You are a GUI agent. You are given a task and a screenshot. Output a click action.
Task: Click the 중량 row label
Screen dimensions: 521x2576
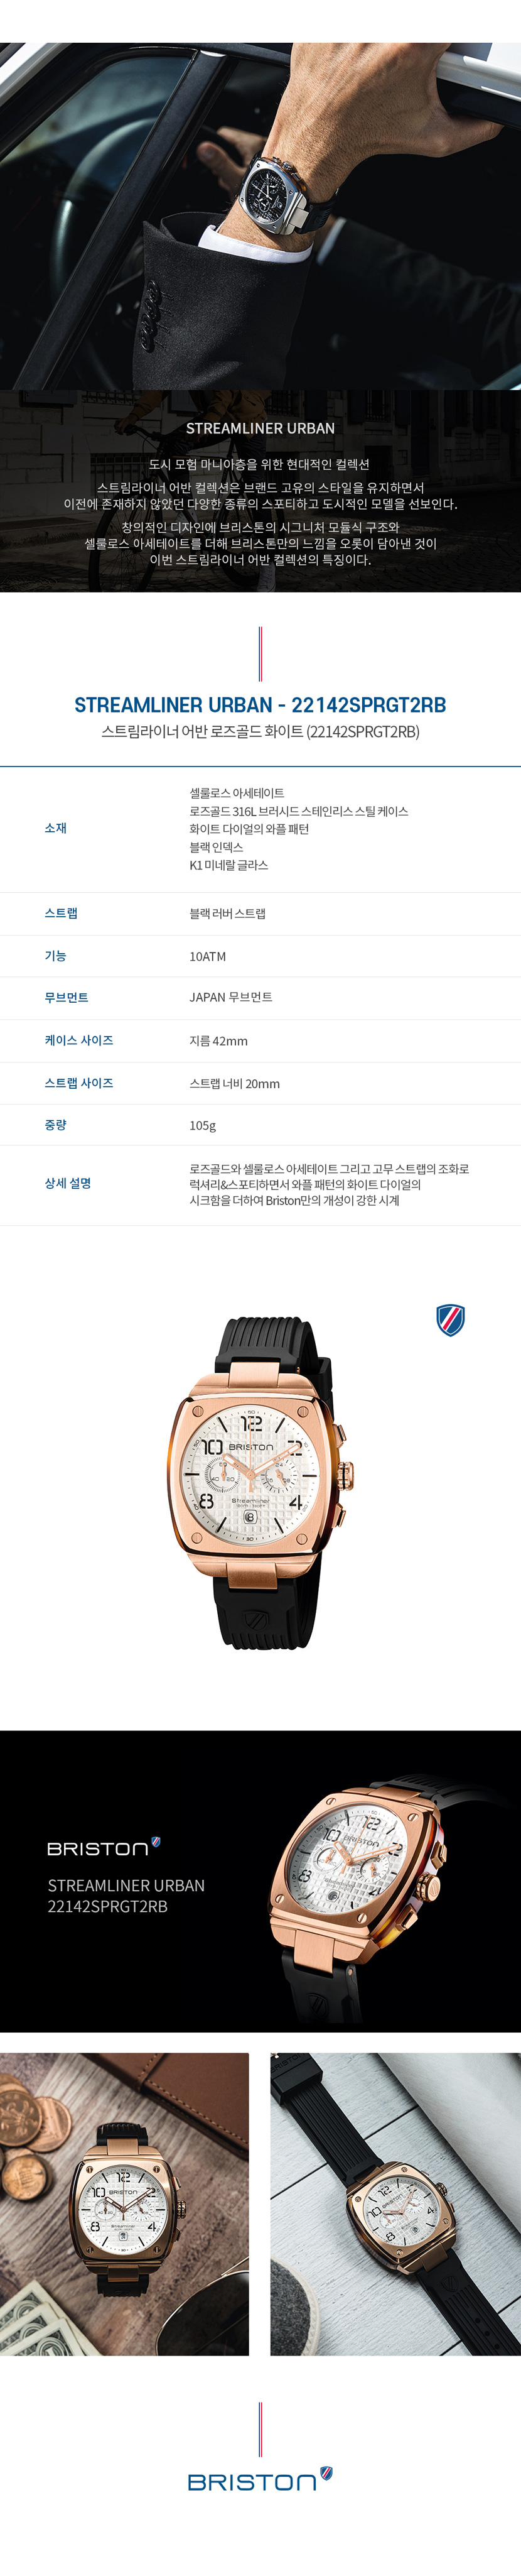click(56, 1125)
